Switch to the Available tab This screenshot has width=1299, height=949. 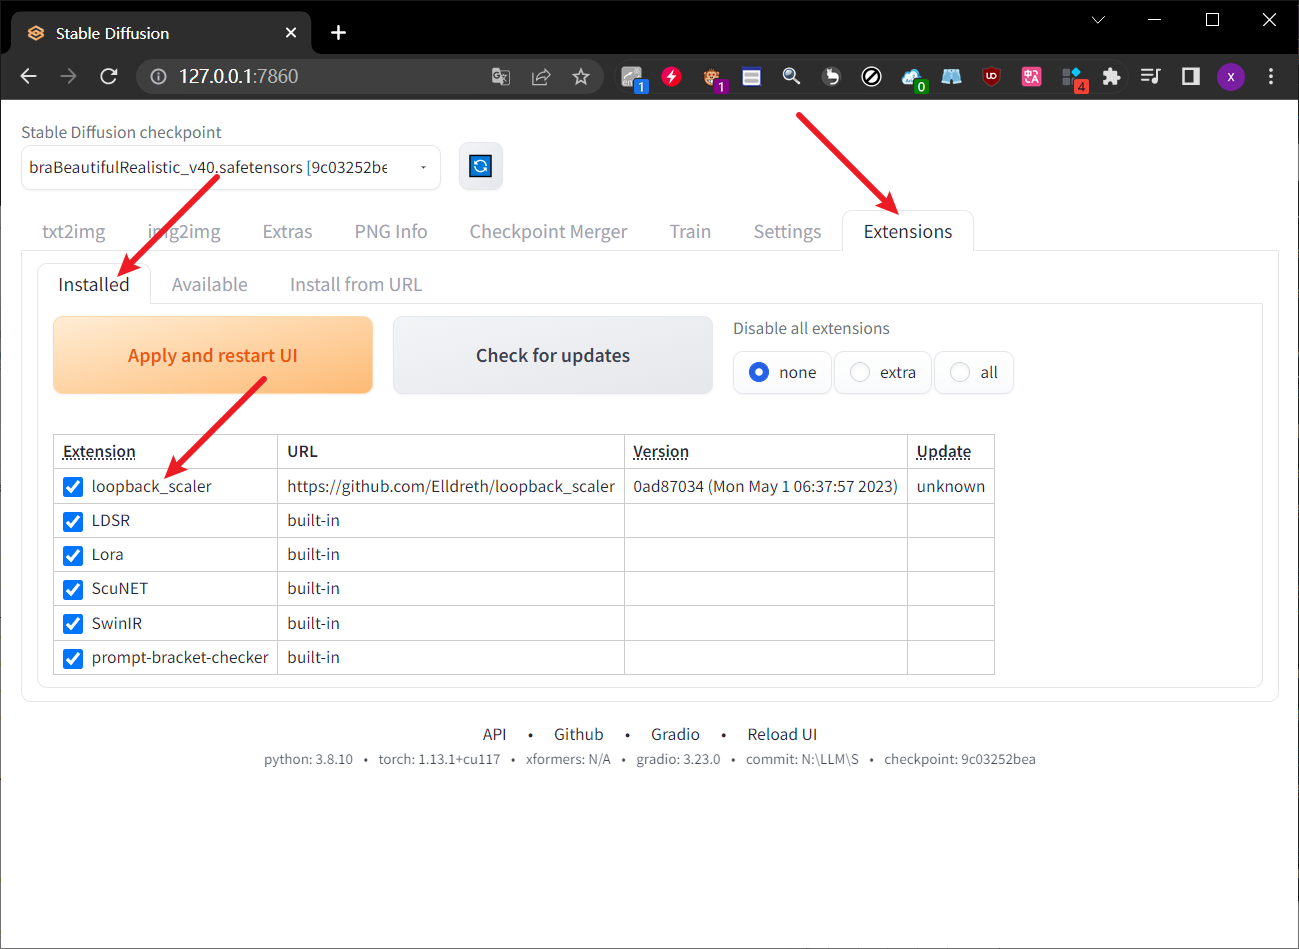[x=209, y=284]
